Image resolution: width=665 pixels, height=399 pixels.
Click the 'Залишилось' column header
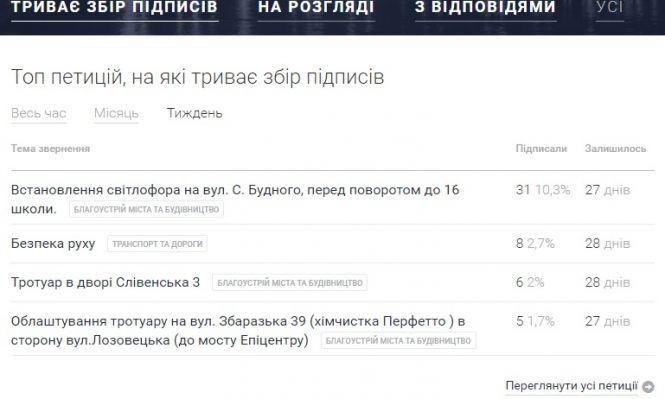[x=615, y=148]
